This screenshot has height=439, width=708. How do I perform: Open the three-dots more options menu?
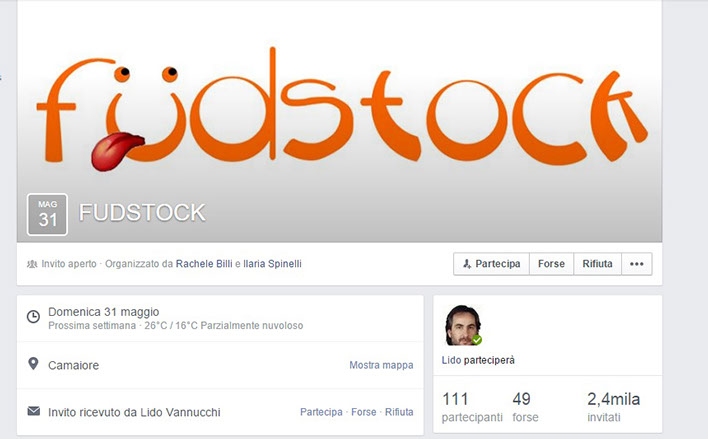click(x=637, y=264)
